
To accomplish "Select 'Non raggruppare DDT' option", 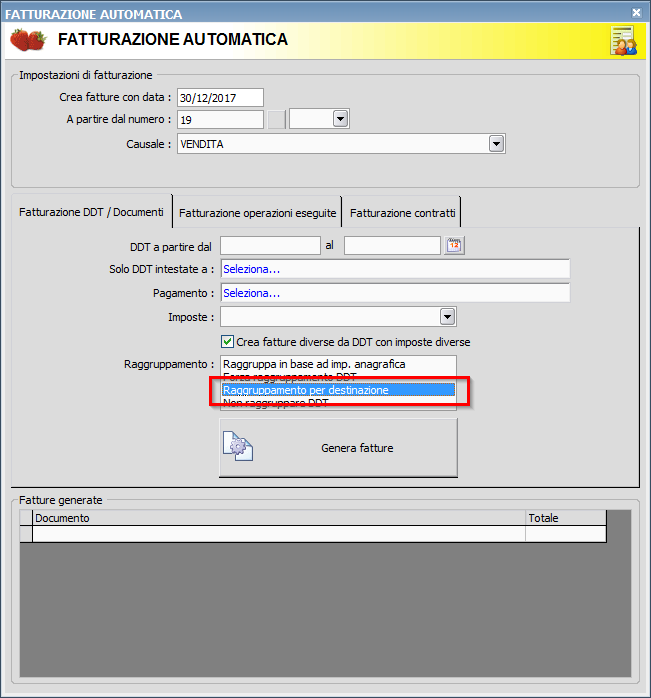I will (x=338, y=403).
